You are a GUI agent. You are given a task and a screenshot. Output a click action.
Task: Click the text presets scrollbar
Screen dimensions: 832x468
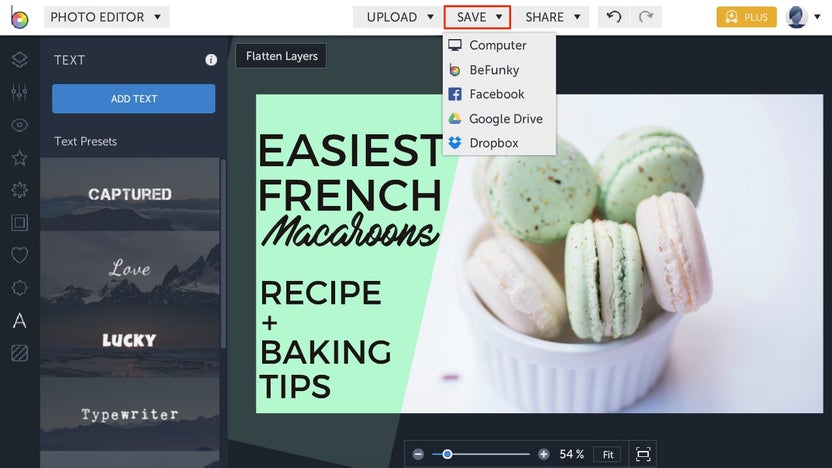coord(223,253)
